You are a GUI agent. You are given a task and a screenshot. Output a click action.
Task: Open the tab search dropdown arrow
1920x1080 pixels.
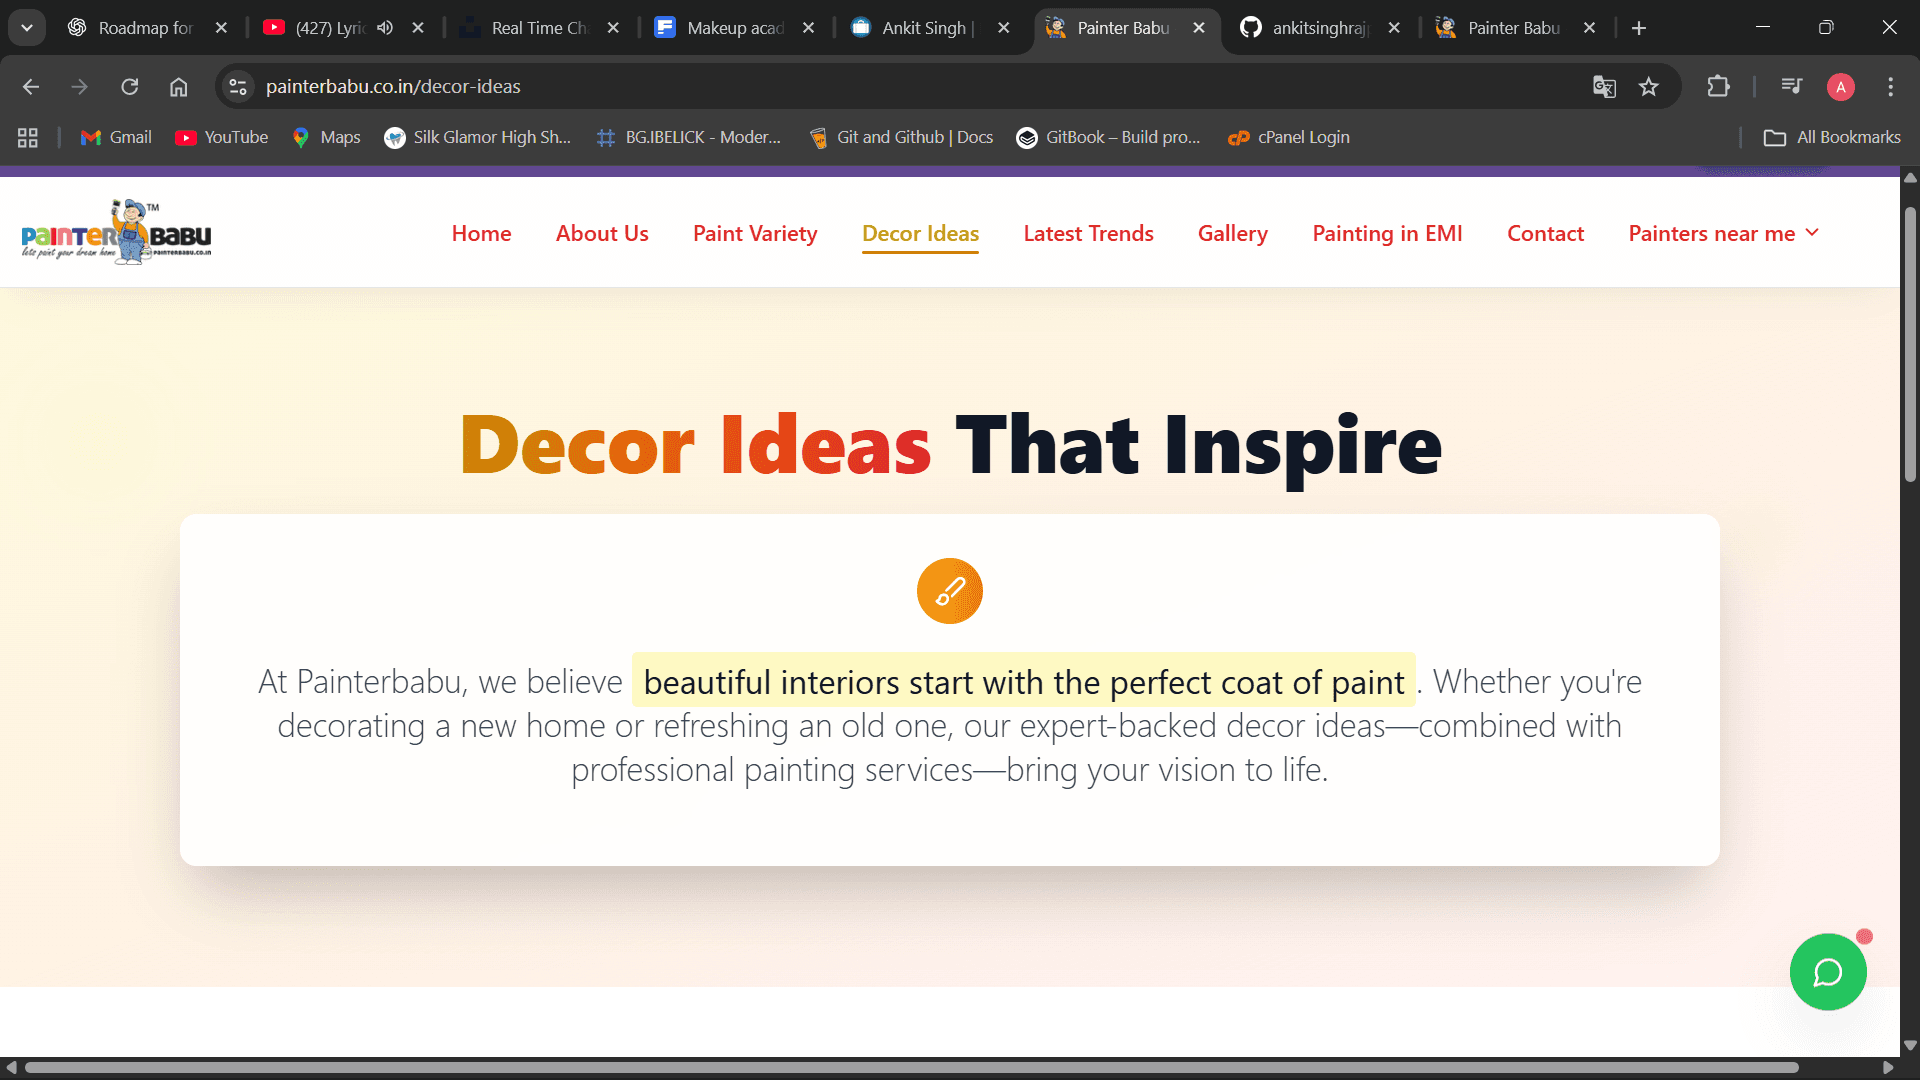(27, 28)
